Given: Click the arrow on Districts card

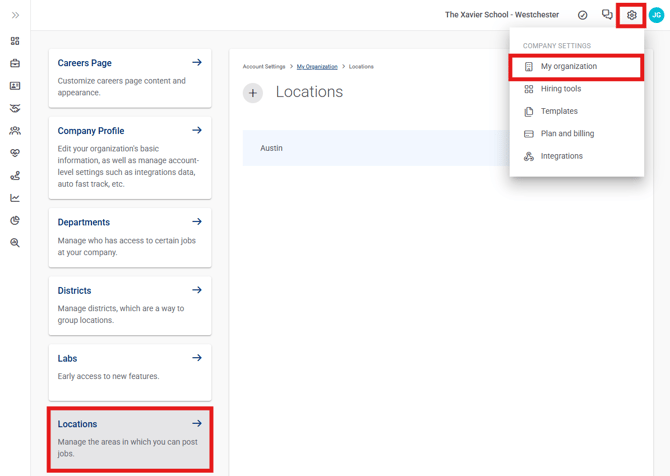Looking at the screenshot, I should 197,290.
